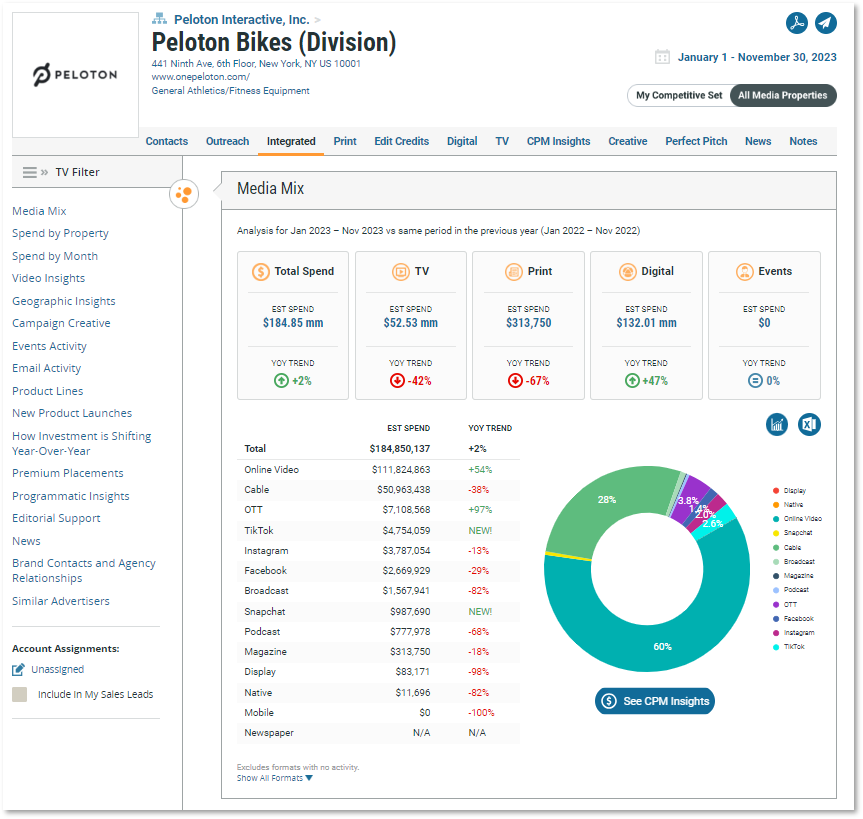
Task: Click the orange dots insights bubble
Action: point(184,194)
